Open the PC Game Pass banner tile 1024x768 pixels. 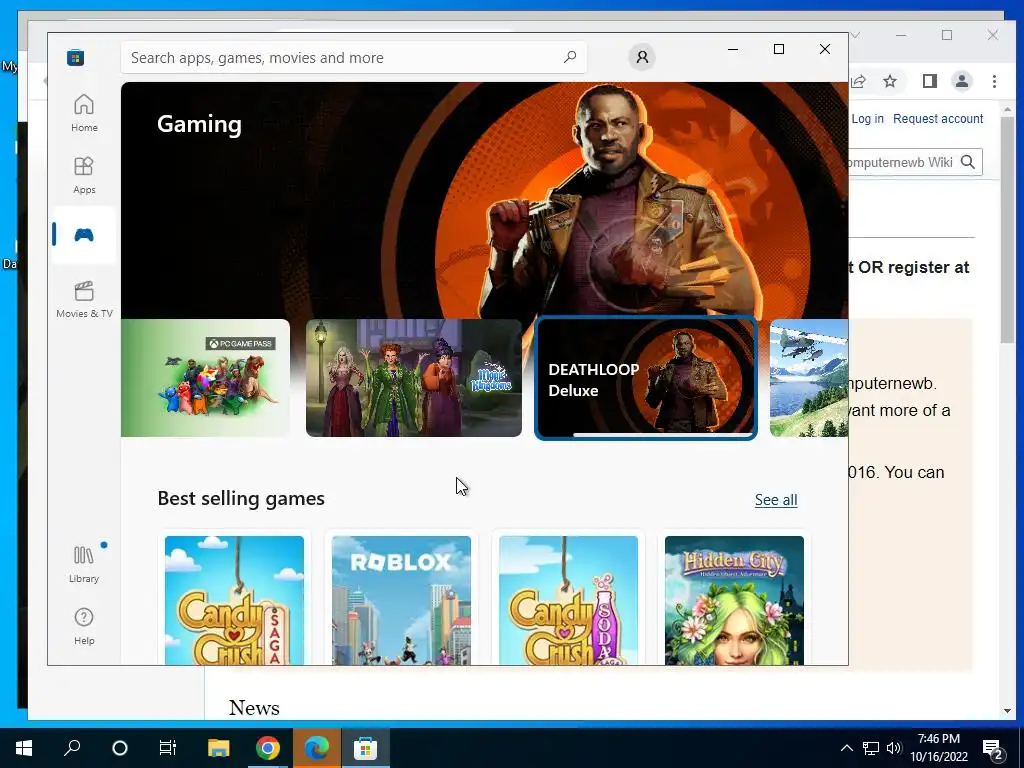(205, 378)
